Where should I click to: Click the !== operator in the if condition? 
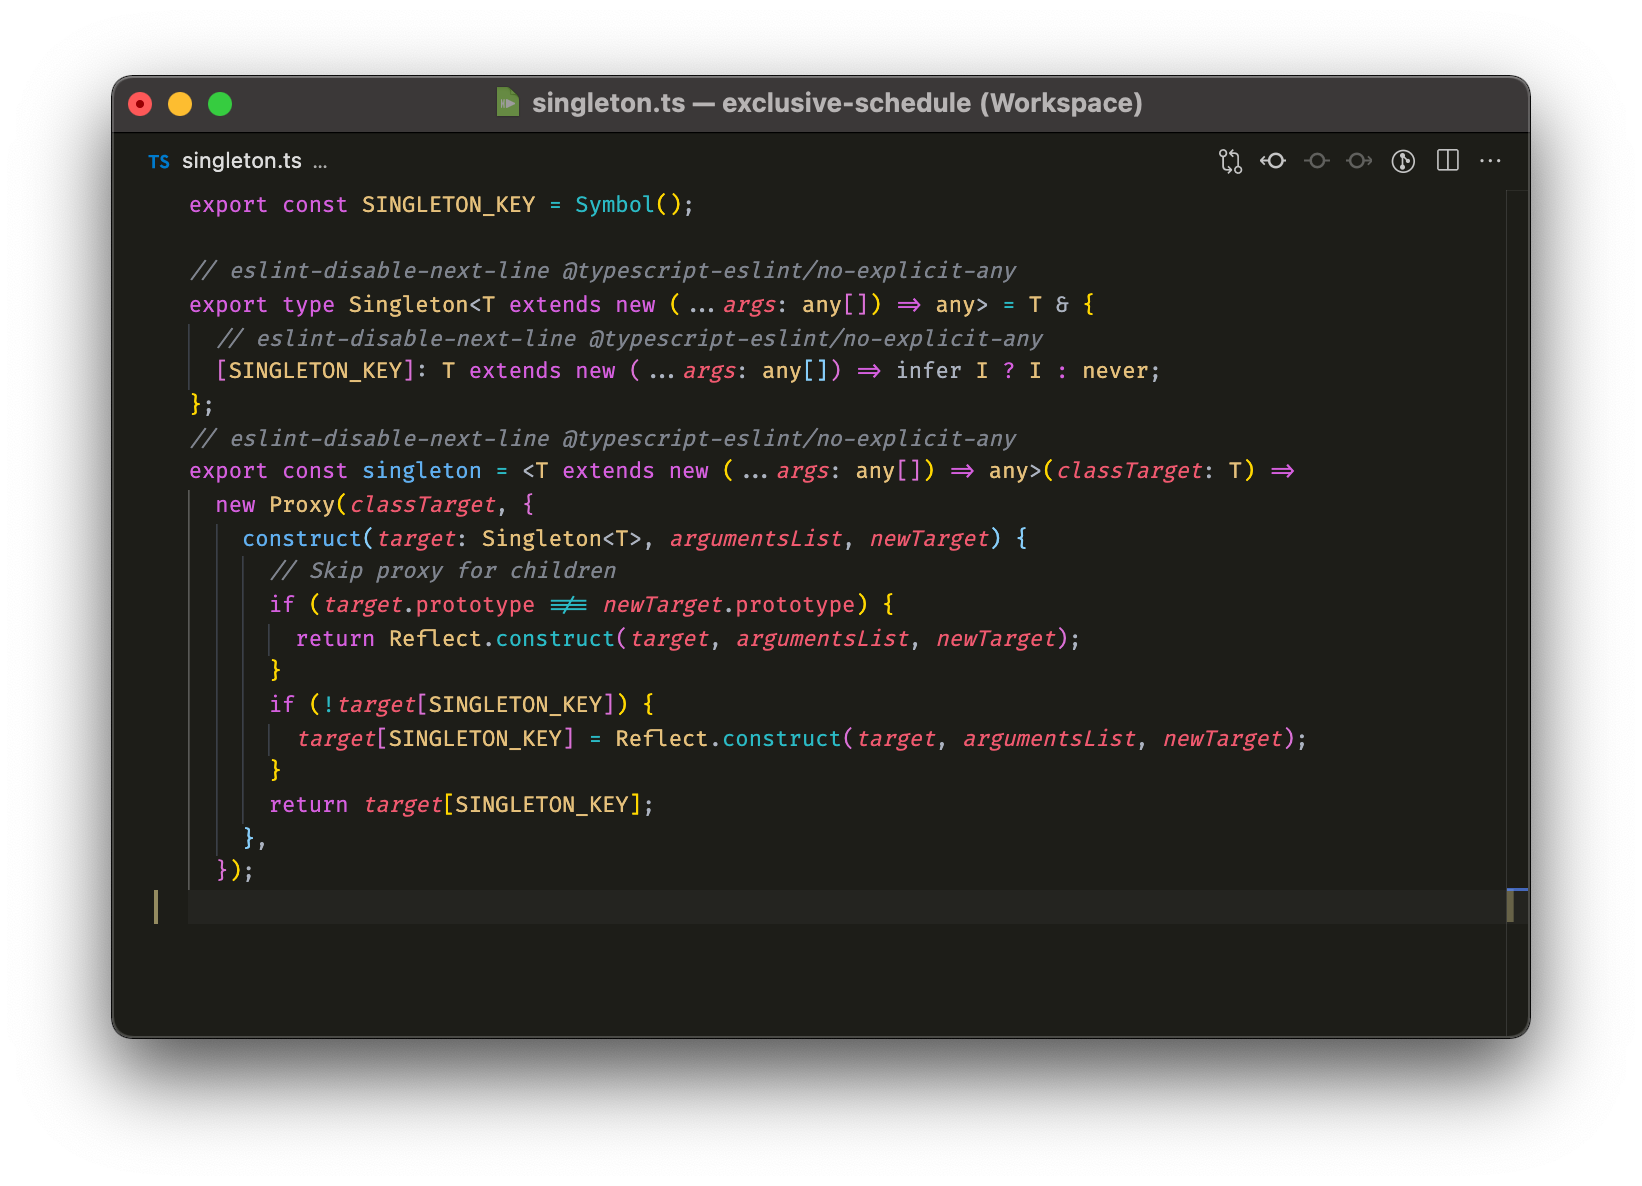pyautogui.click(x=568, y=605)
